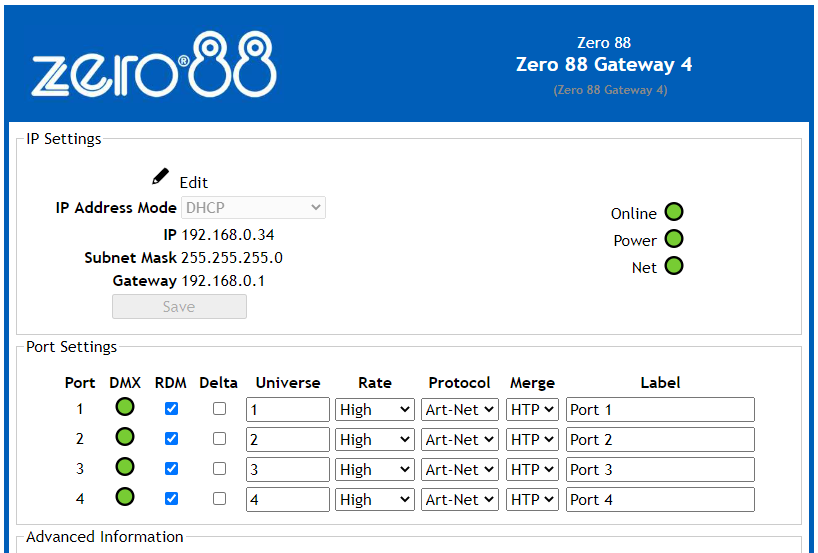Click Port 4 DMX green indicator
The height and width of the screenshot is (553, 818).
(125, 497)
